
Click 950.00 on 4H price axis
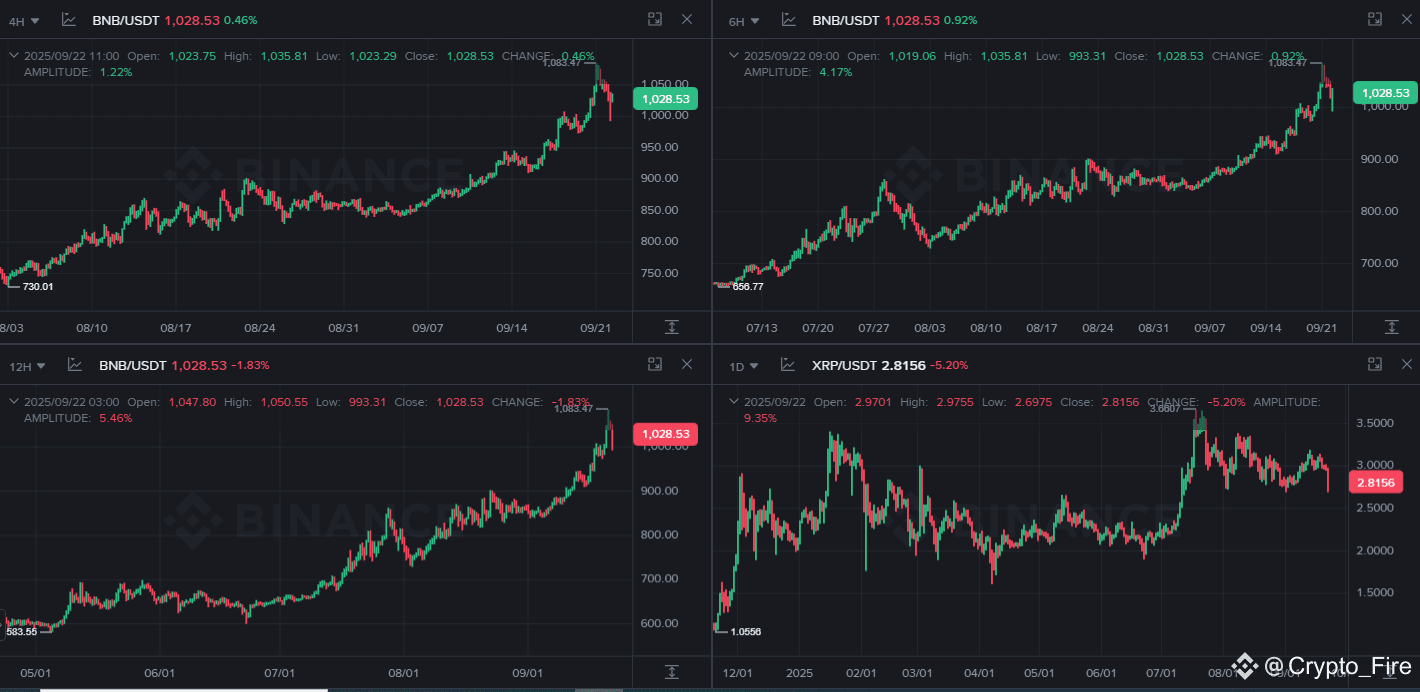[659, 147]
